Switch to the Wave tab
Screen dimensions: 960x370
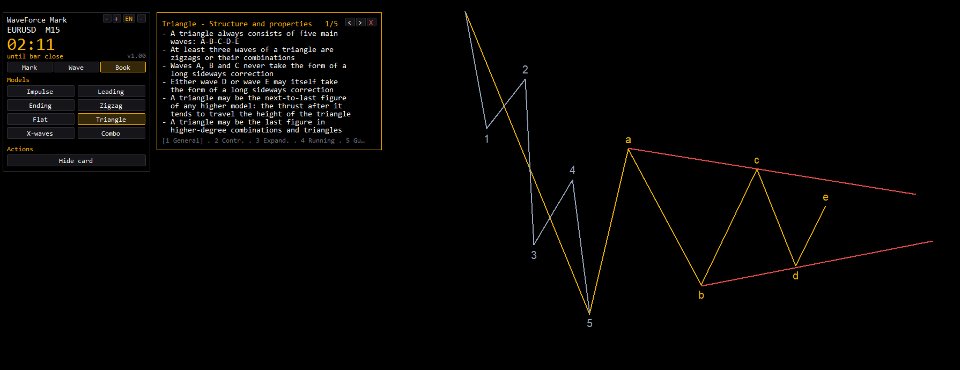(x=76, y=67)
